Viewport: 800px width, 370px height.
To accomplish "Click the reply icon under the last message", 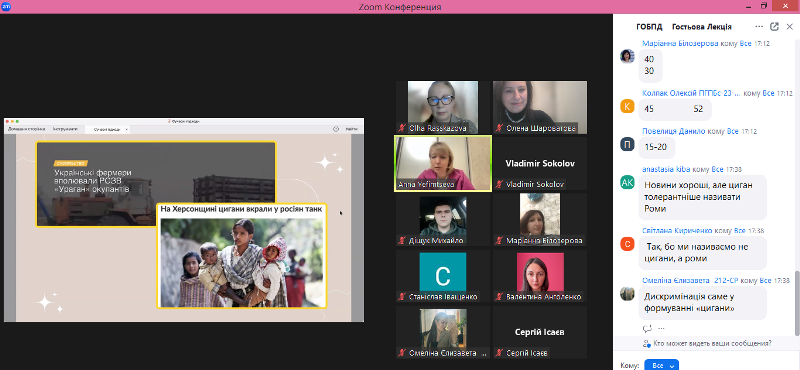I will pyautogui.click(x=647, y=328).
